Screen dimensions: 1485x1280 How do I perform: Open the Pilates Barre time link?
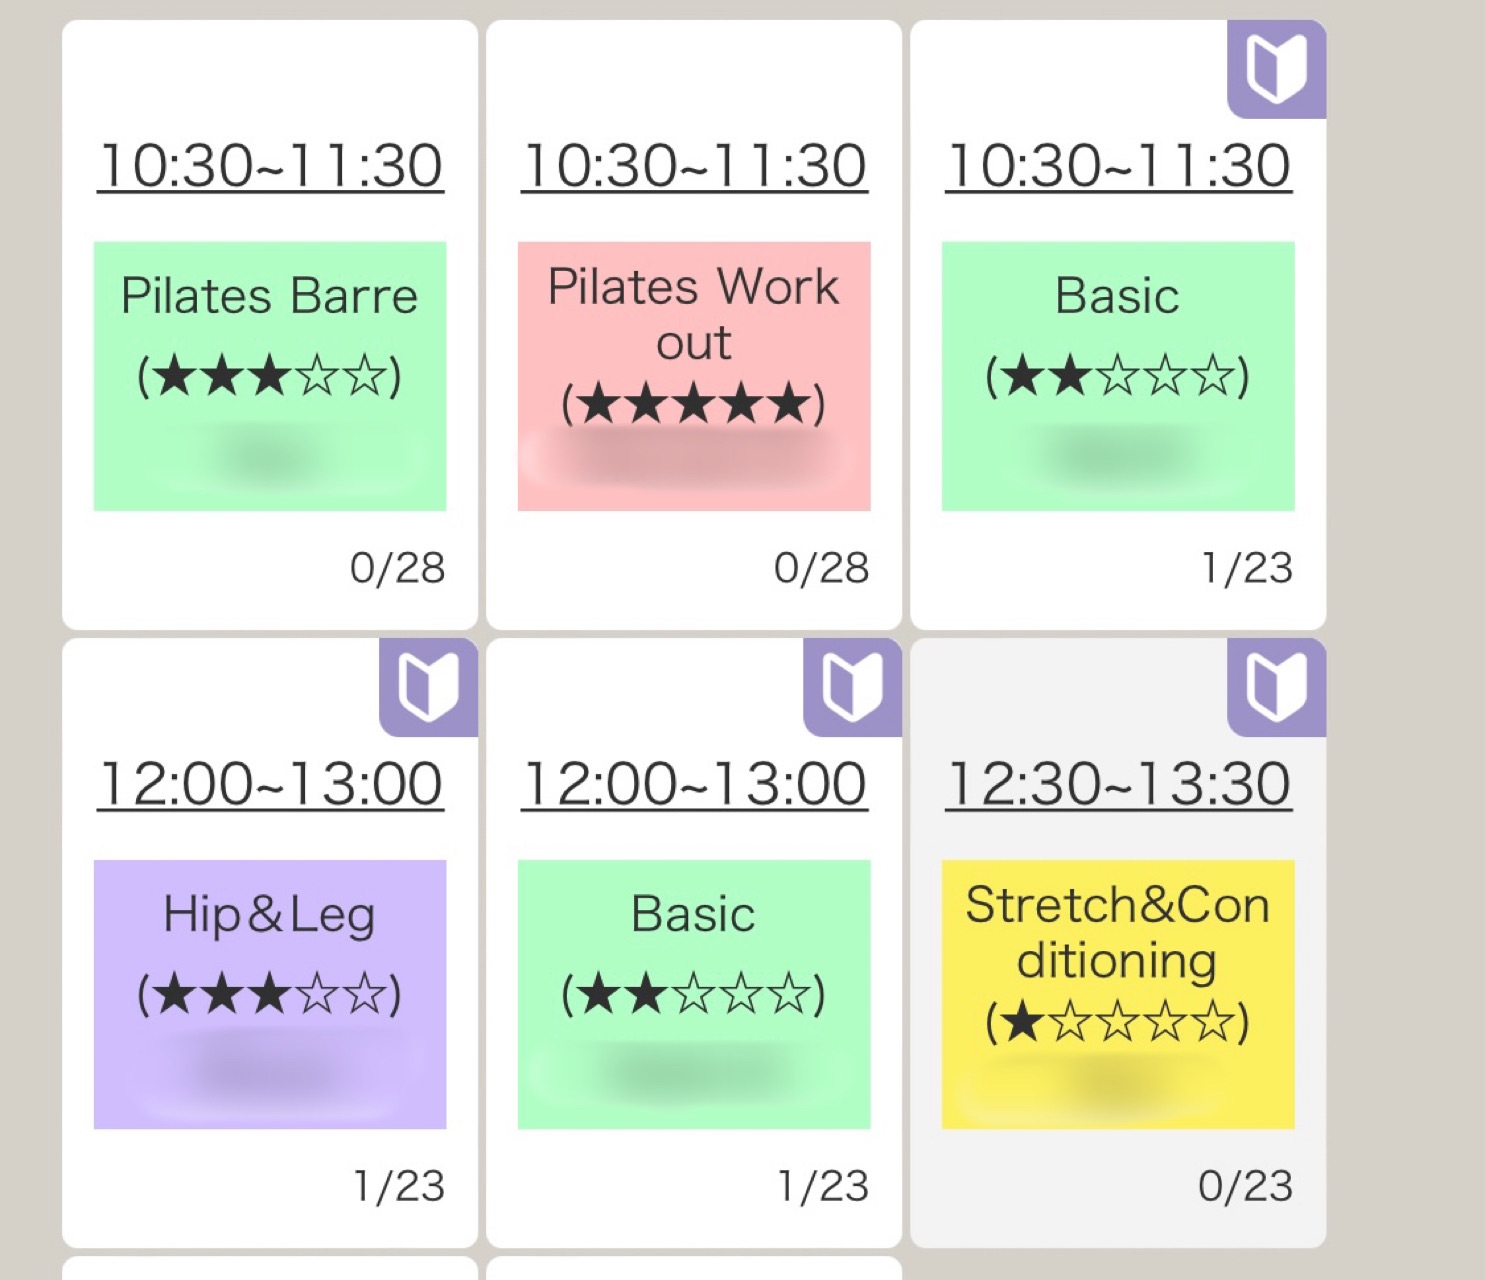click(270, 166)
